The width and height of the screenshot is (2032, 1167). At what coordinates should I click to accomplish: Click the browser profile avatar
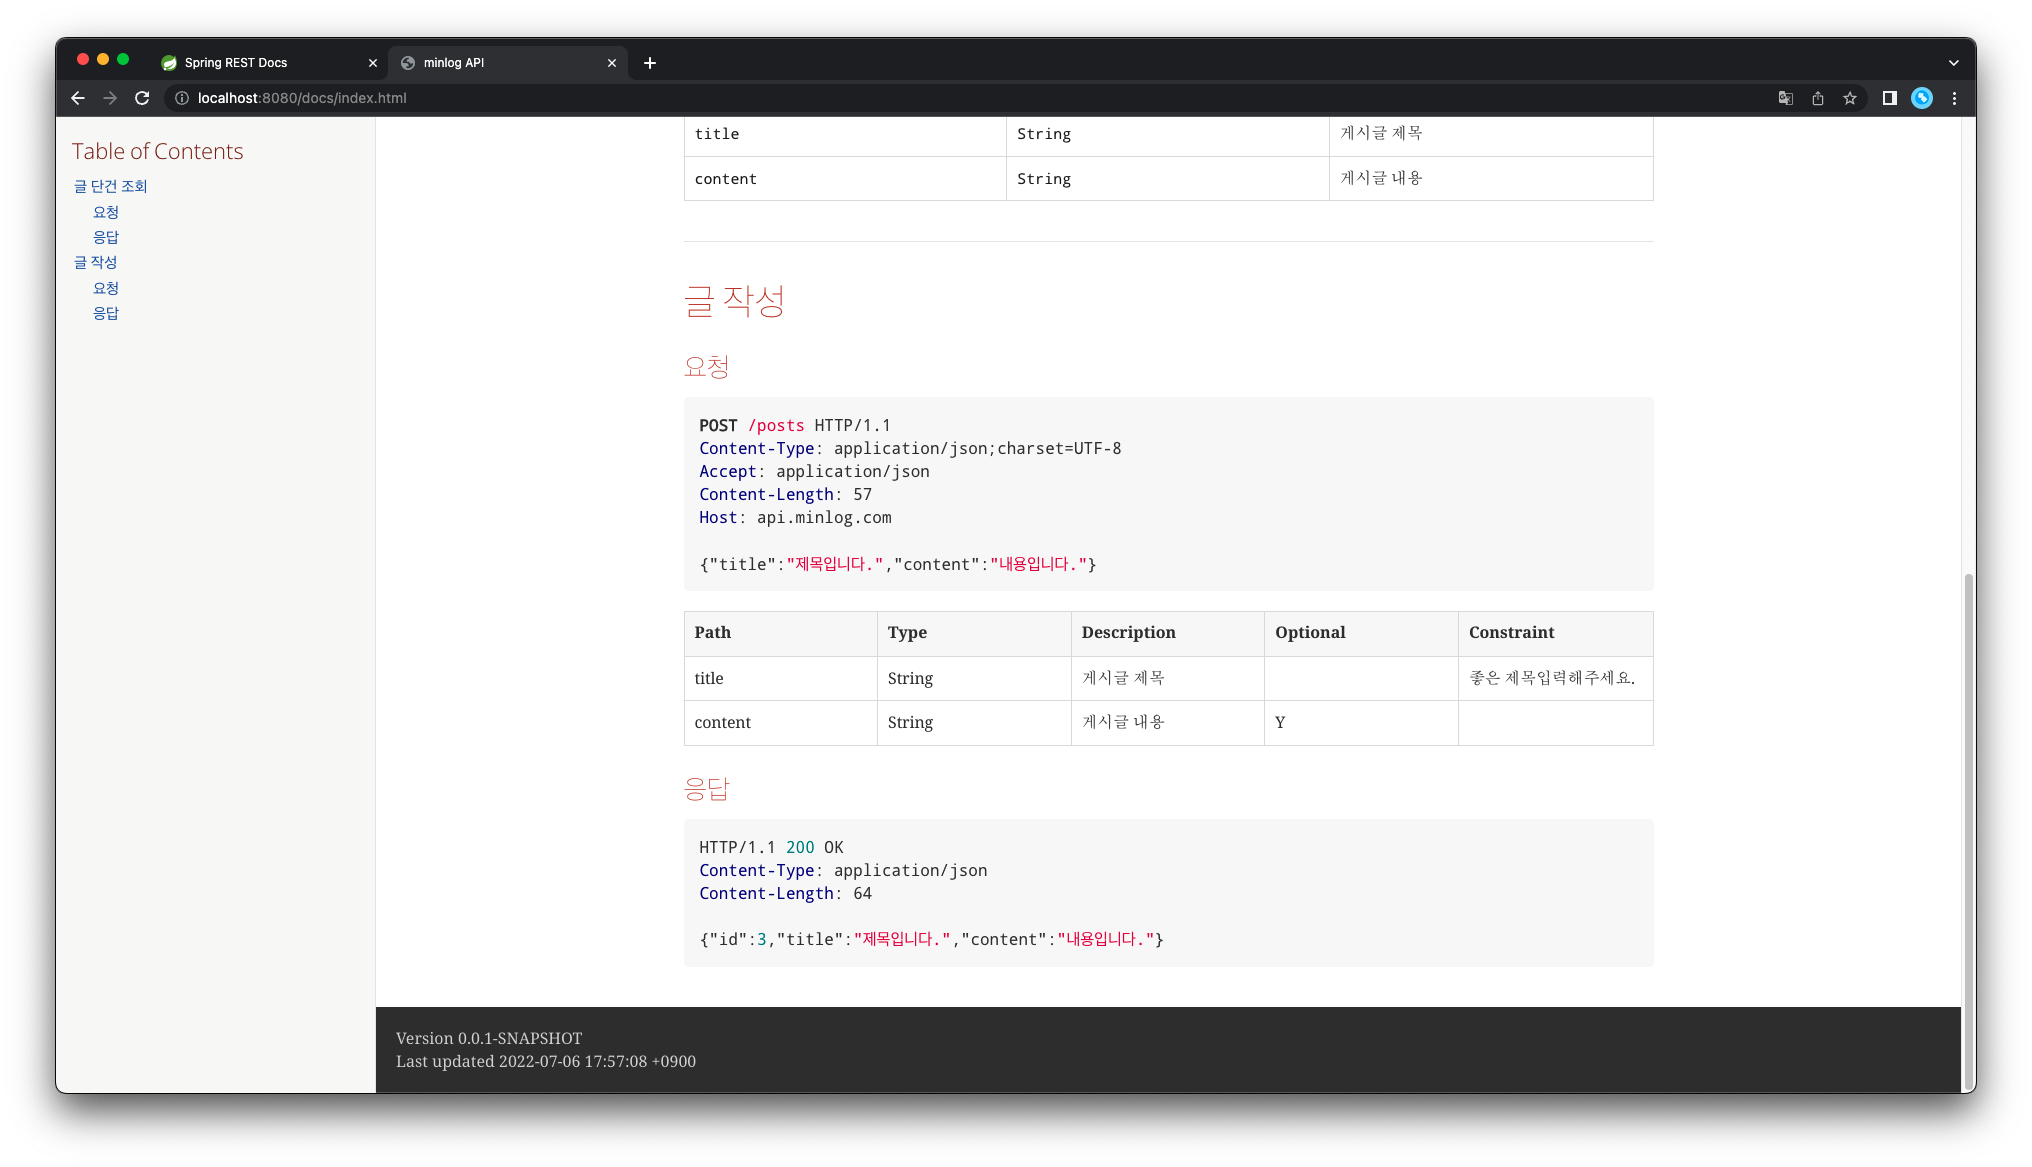1922,98
